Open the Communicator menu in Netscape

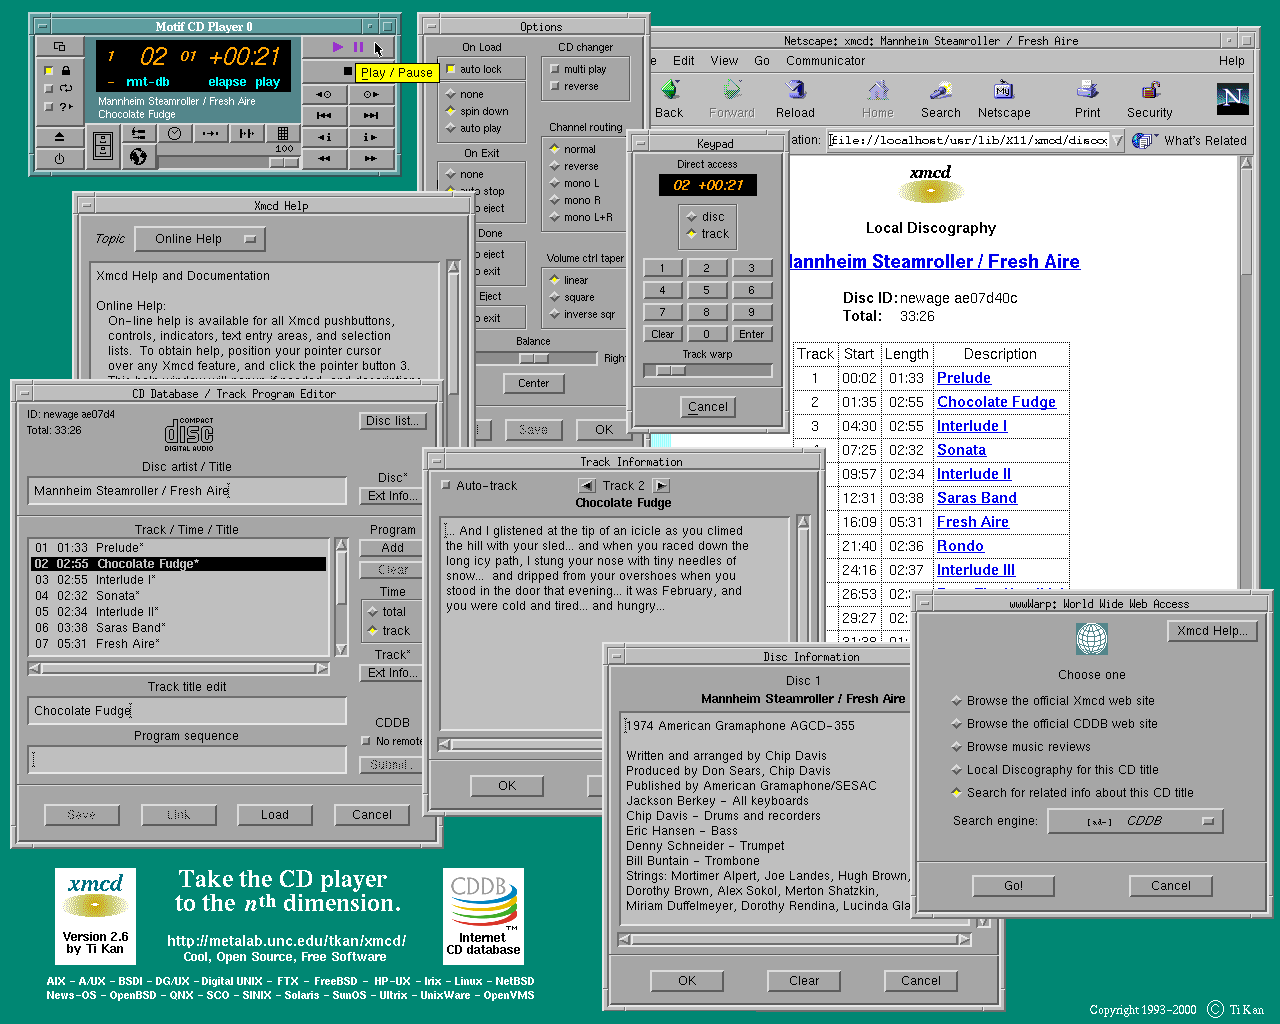[x=825, y=61]
